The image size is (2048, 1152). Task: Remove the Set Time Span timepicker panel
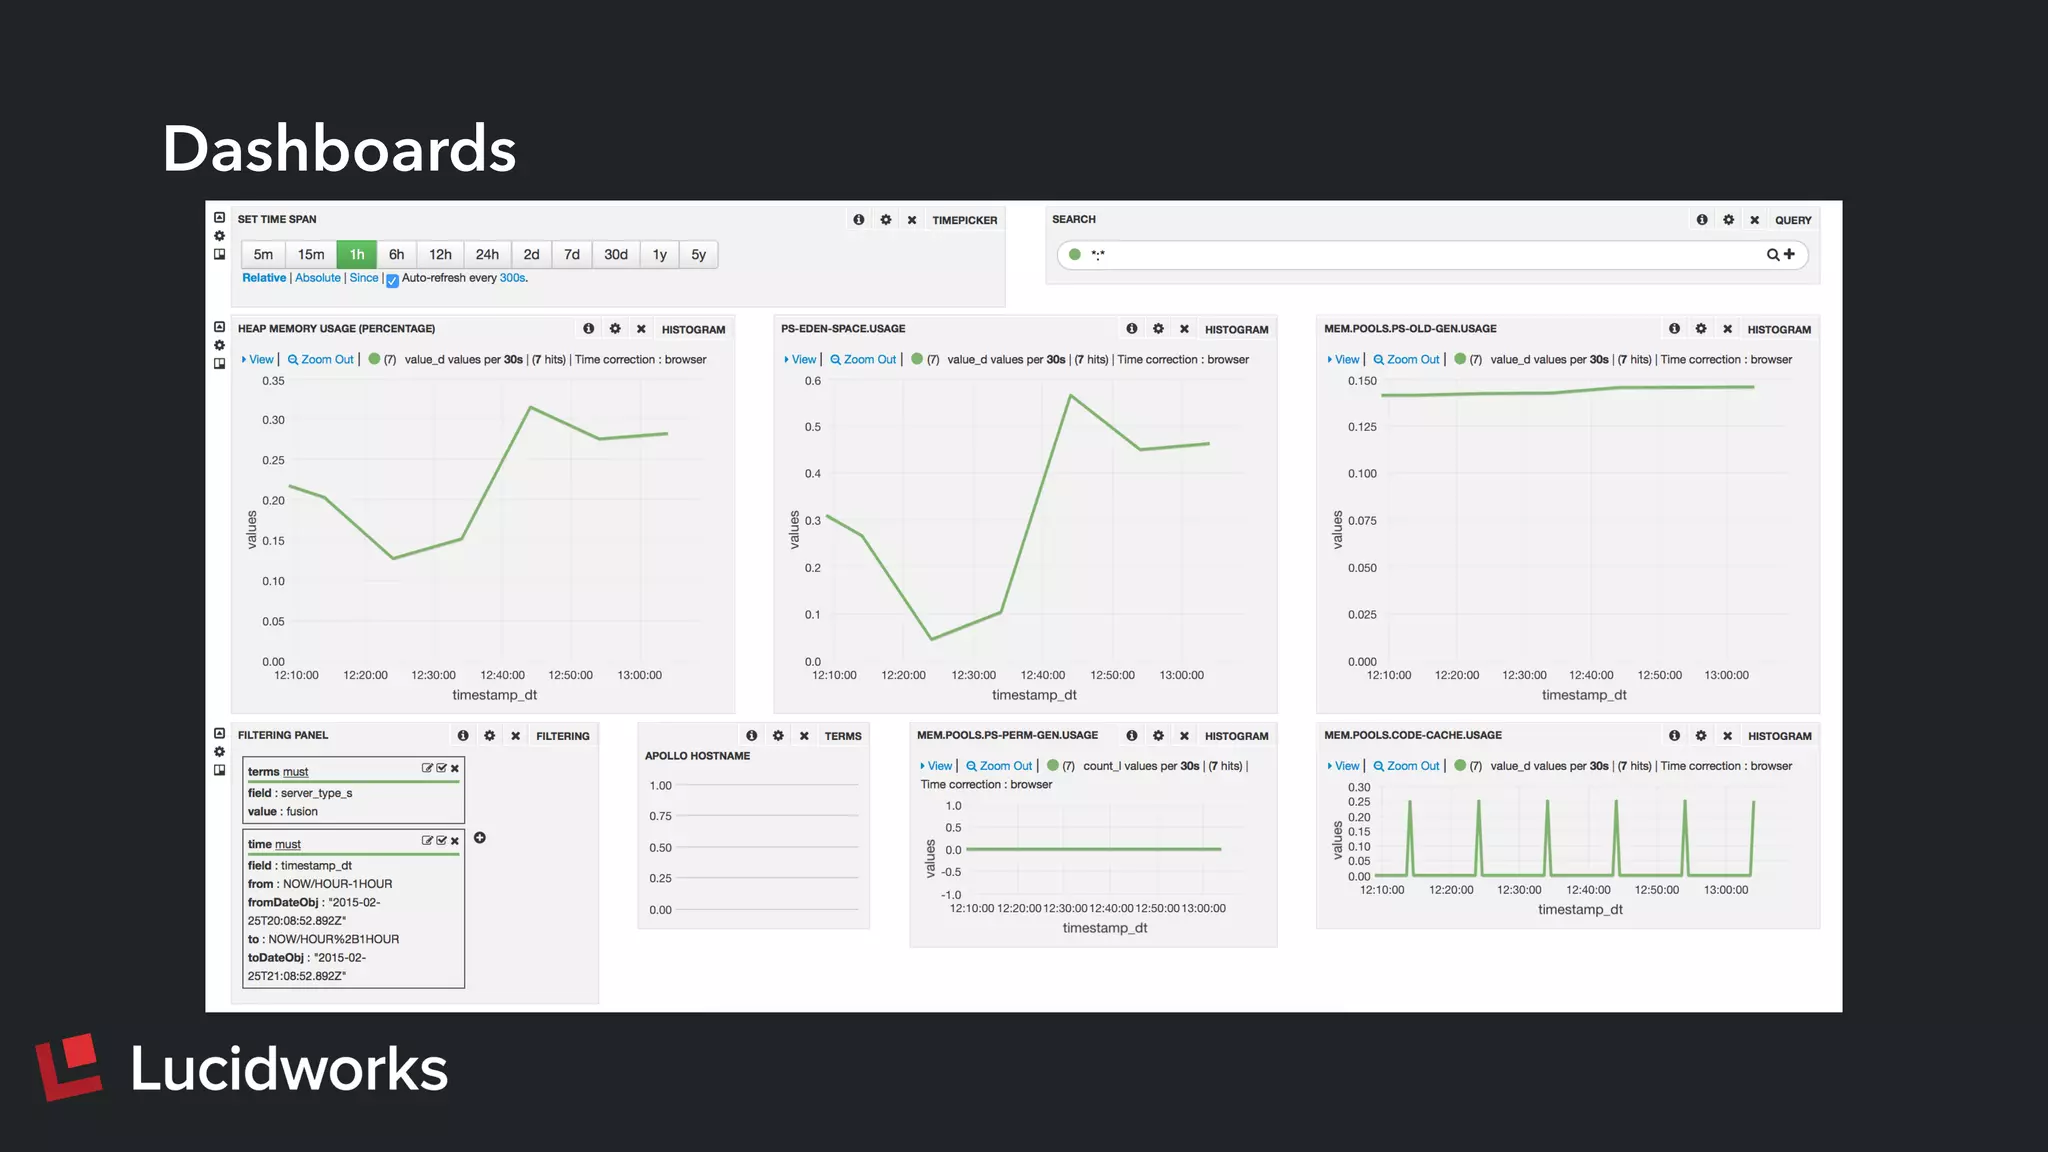click(x=912, y=220)
